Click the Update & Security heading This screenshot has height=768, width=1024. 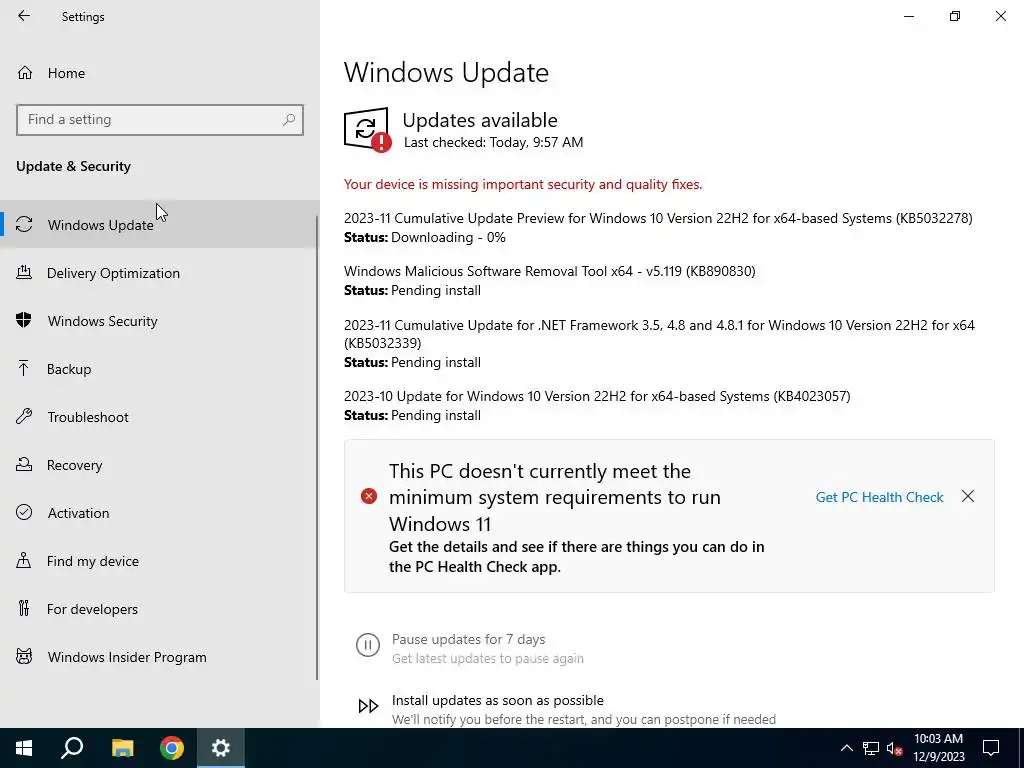[x=73, y=167]
